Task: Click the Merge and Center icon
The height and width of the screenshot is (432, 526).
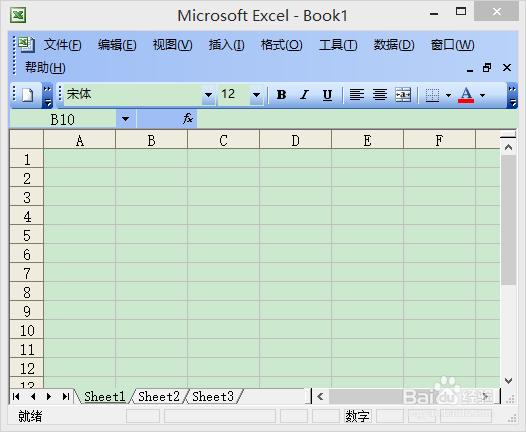Action: point(403,95)
